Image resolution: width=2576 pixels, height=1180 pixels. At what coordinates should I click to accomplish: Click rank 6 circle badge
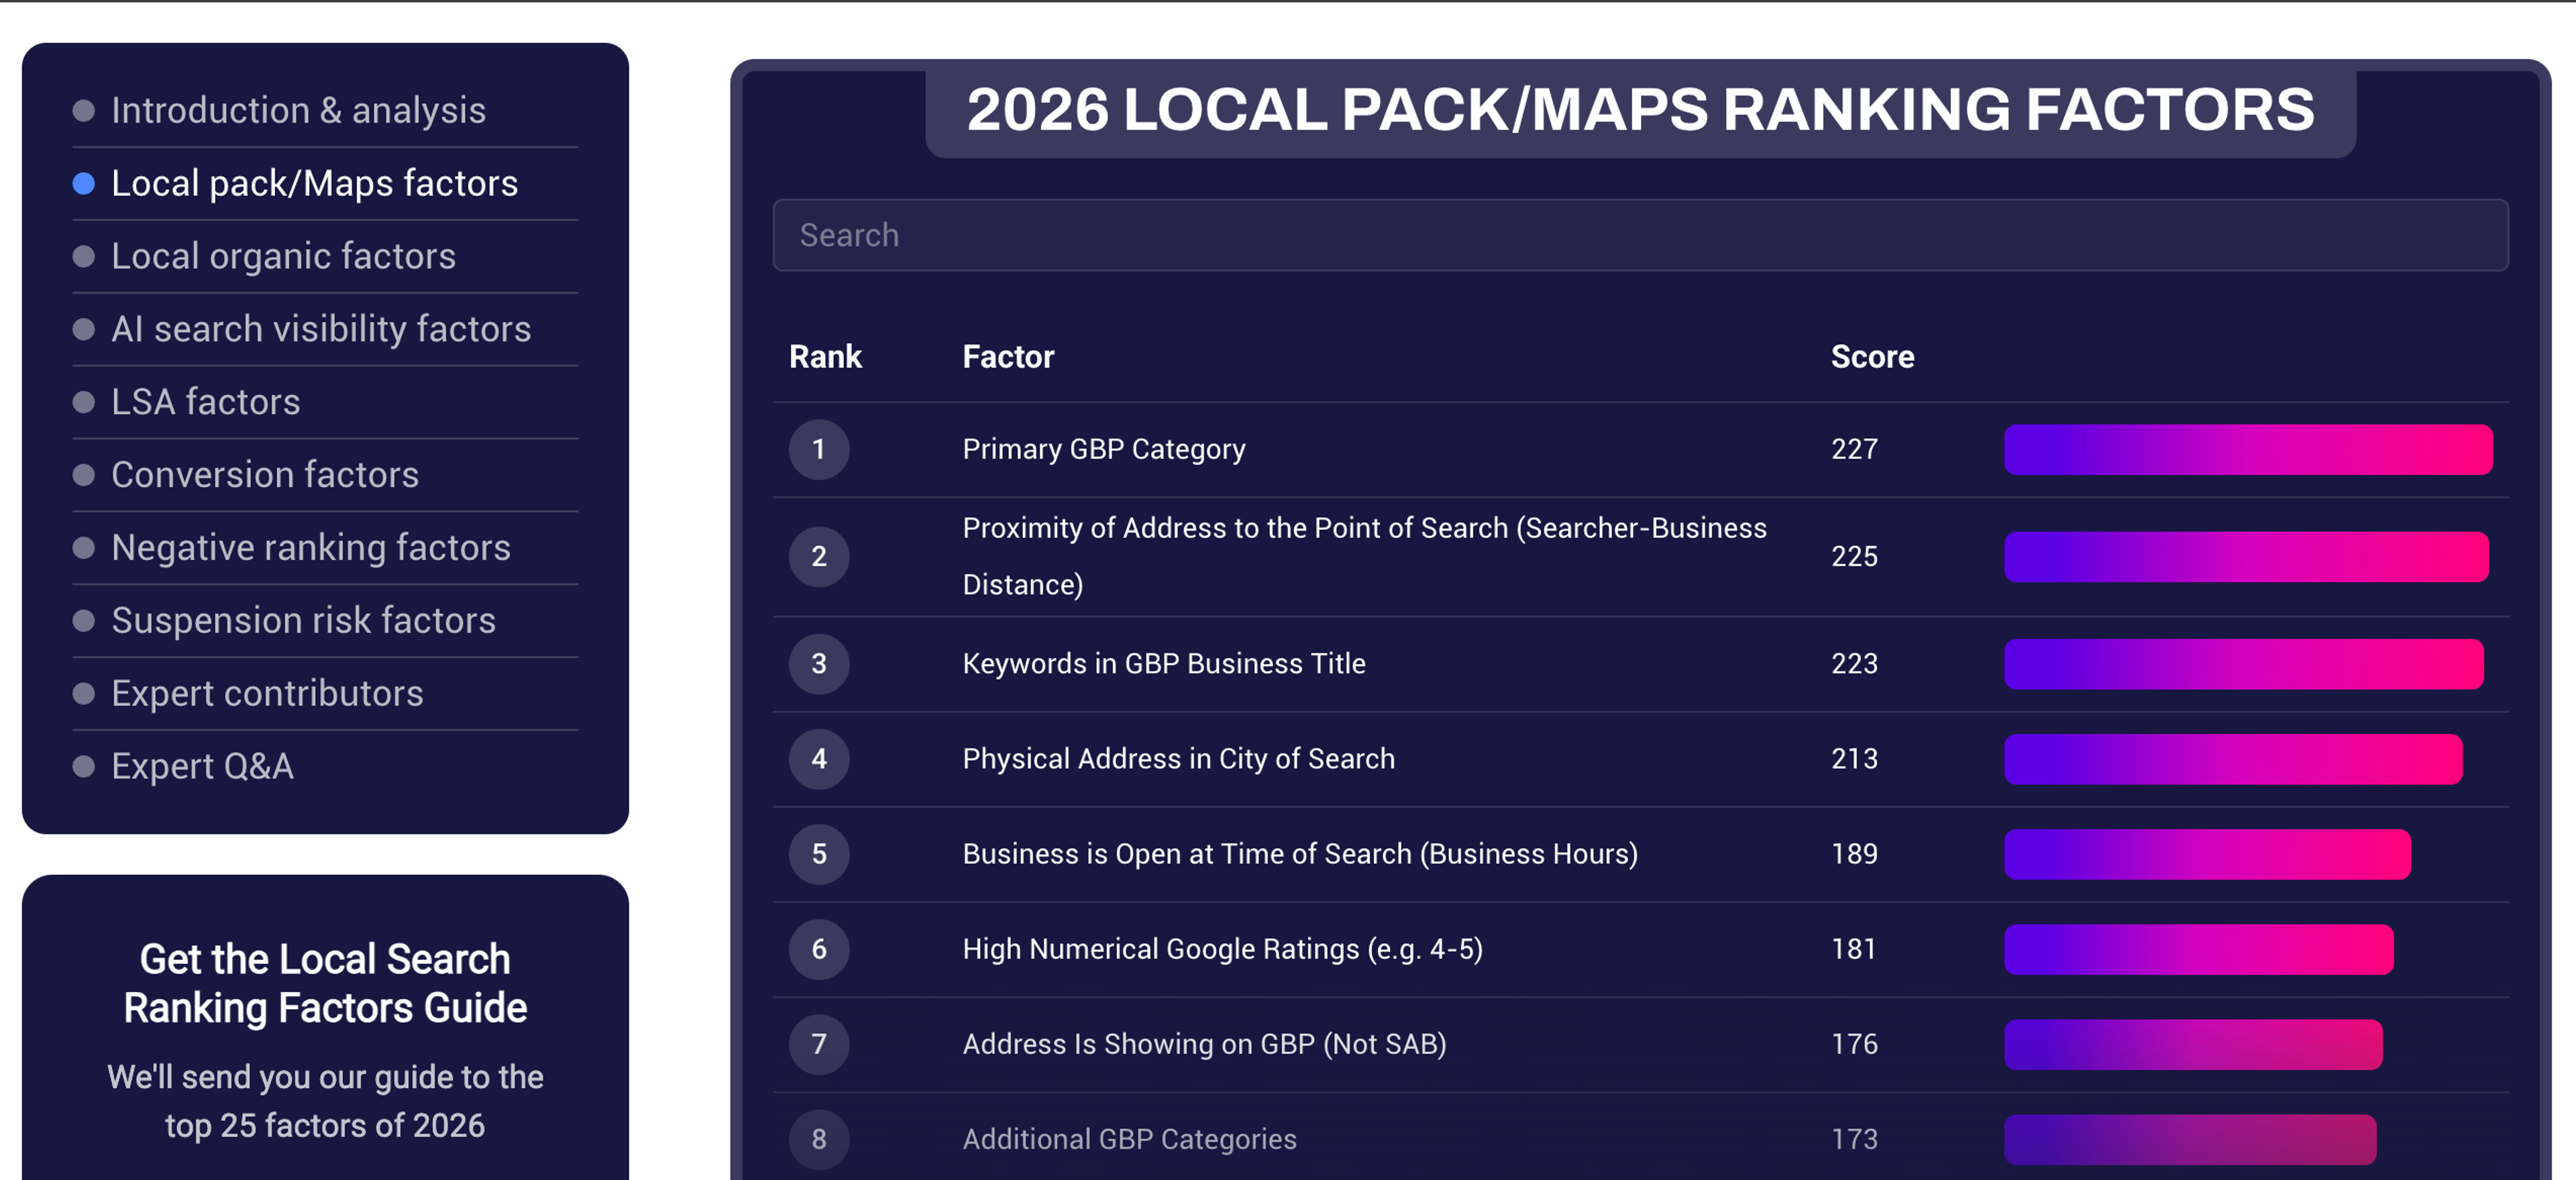click(819, 949)
